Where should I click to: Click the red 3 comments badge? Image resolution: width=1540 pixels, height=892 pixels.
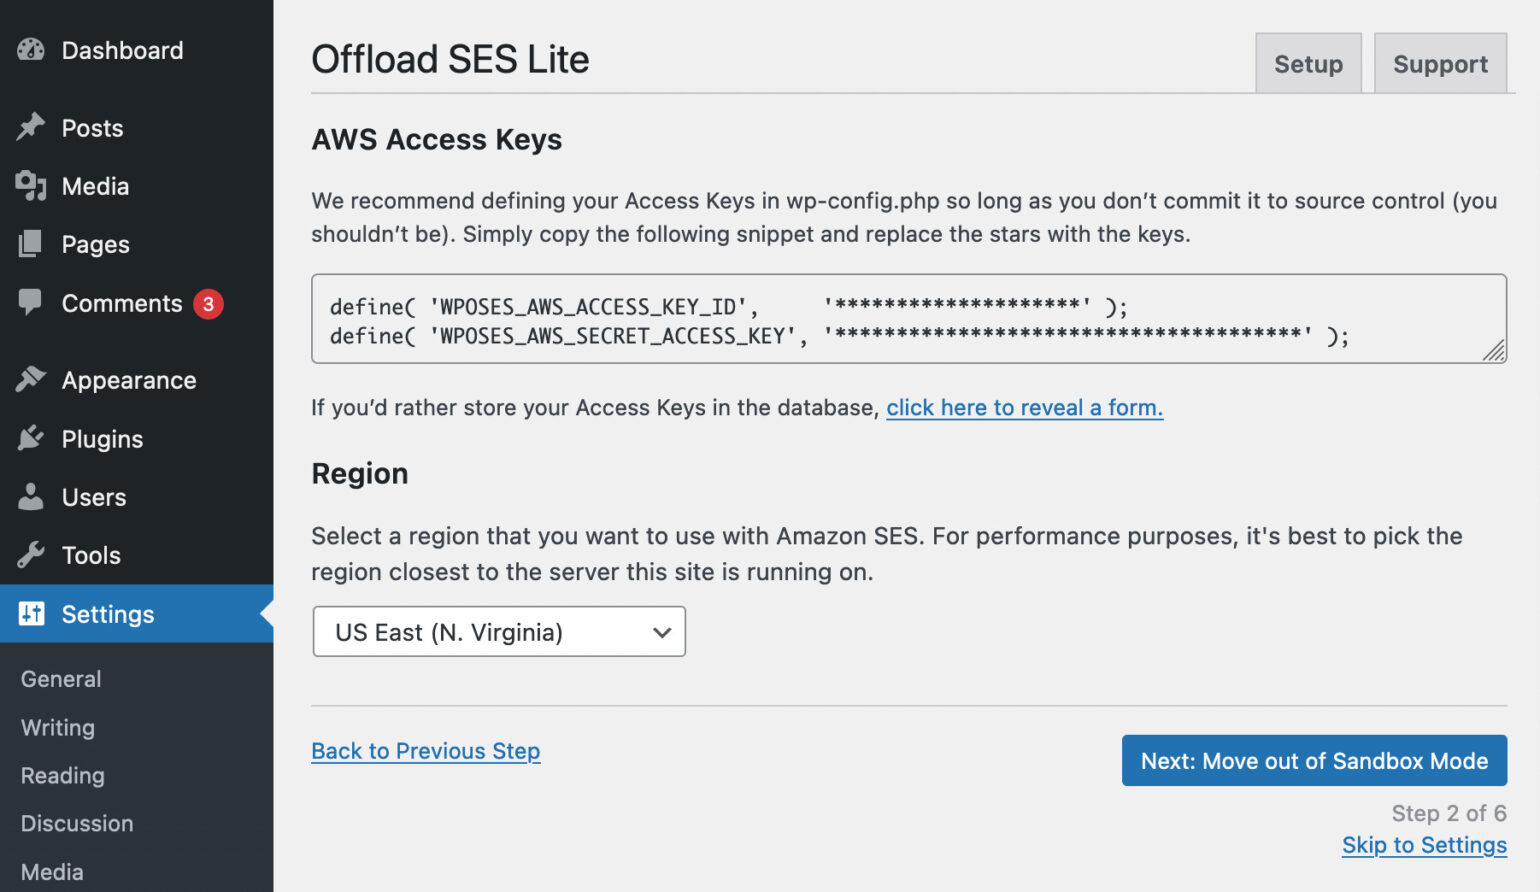click(x=208, y=304)
